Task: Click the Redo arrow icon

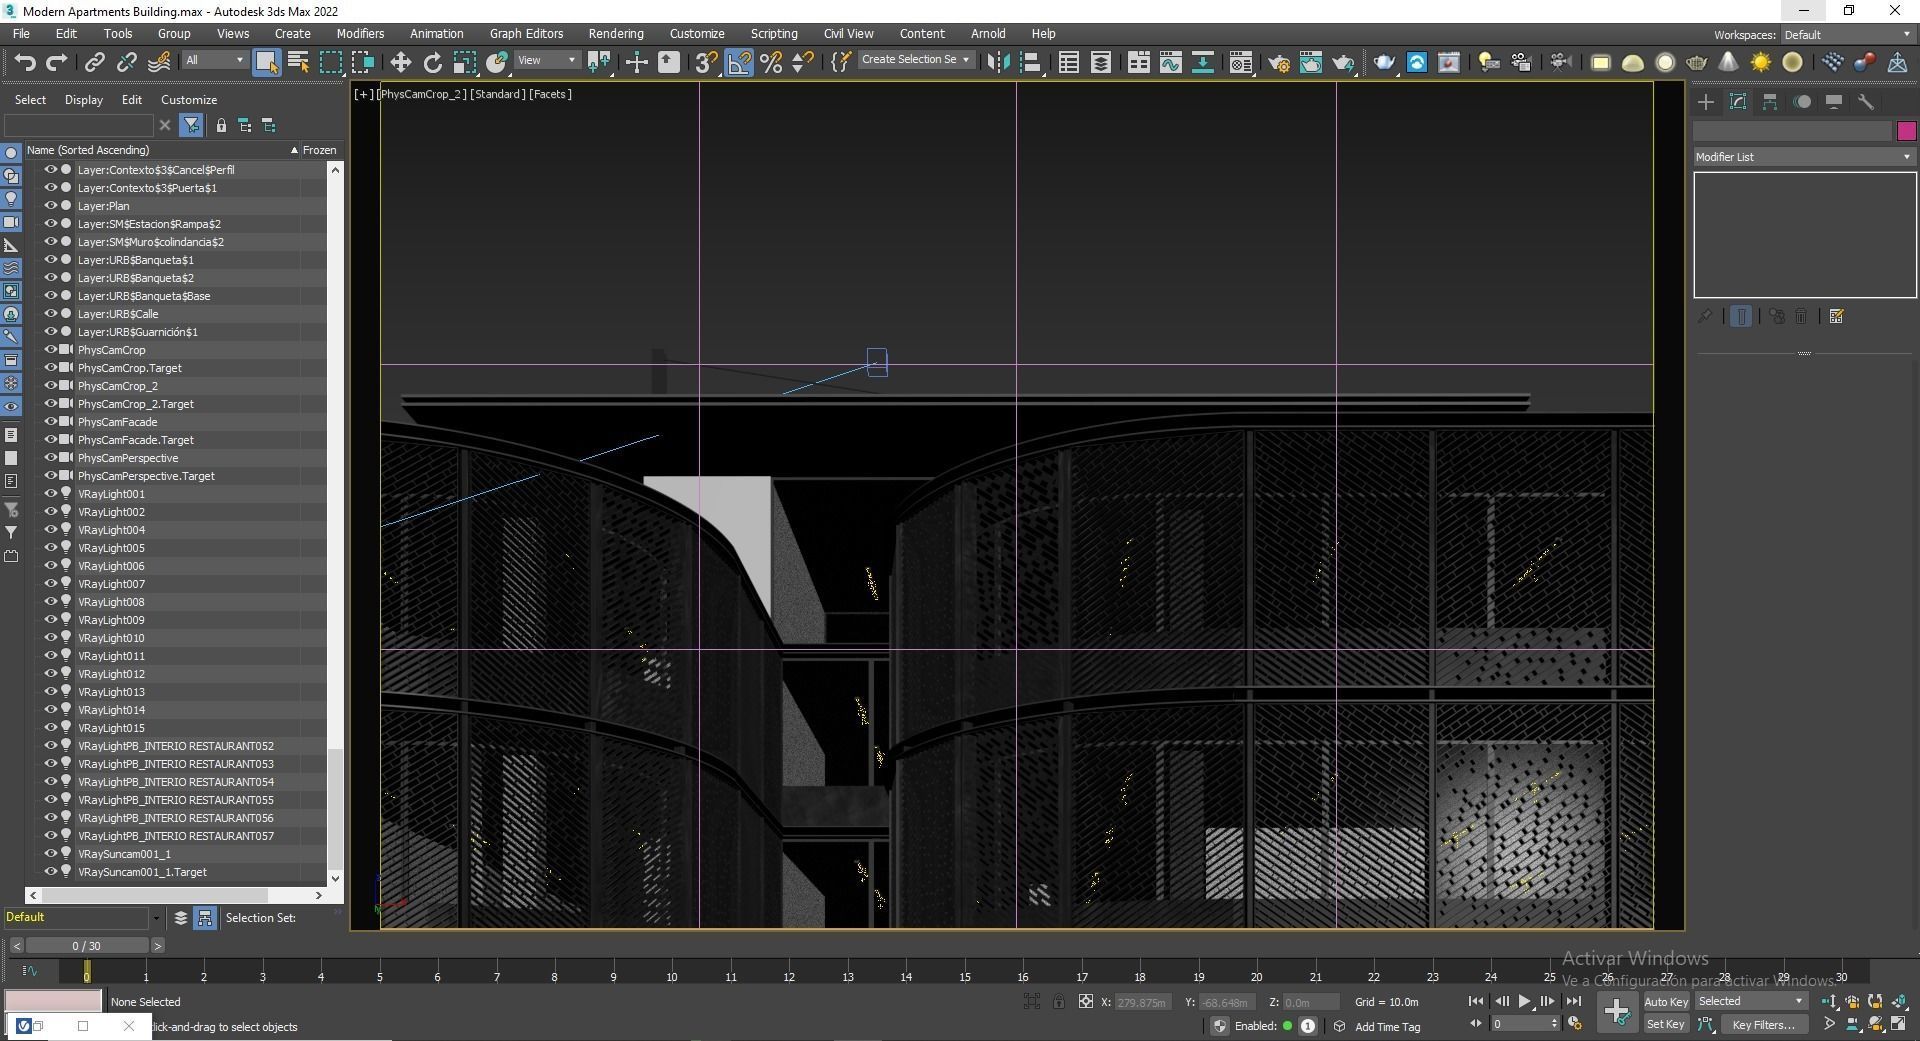Action: coord(57,62)
